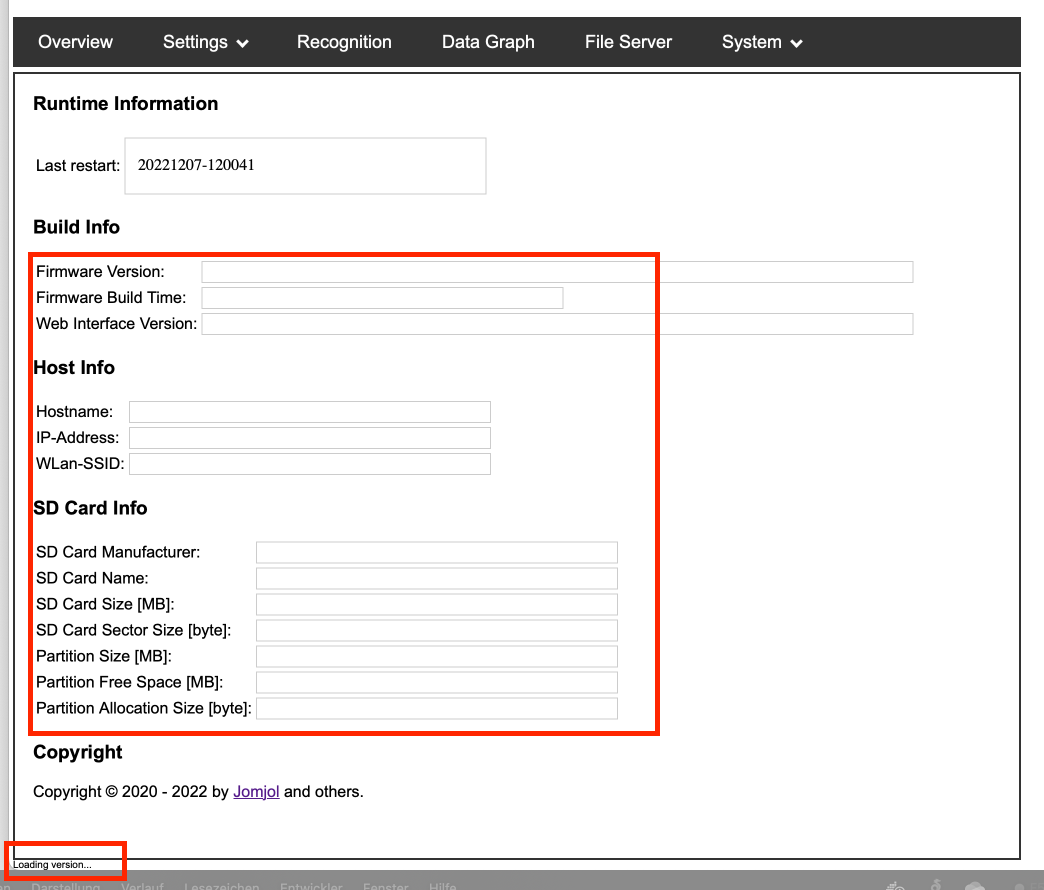Click the "Loading version..." status text
Image resolution: width=1044 pixels, height=890 pixels.
click(52, 865)
